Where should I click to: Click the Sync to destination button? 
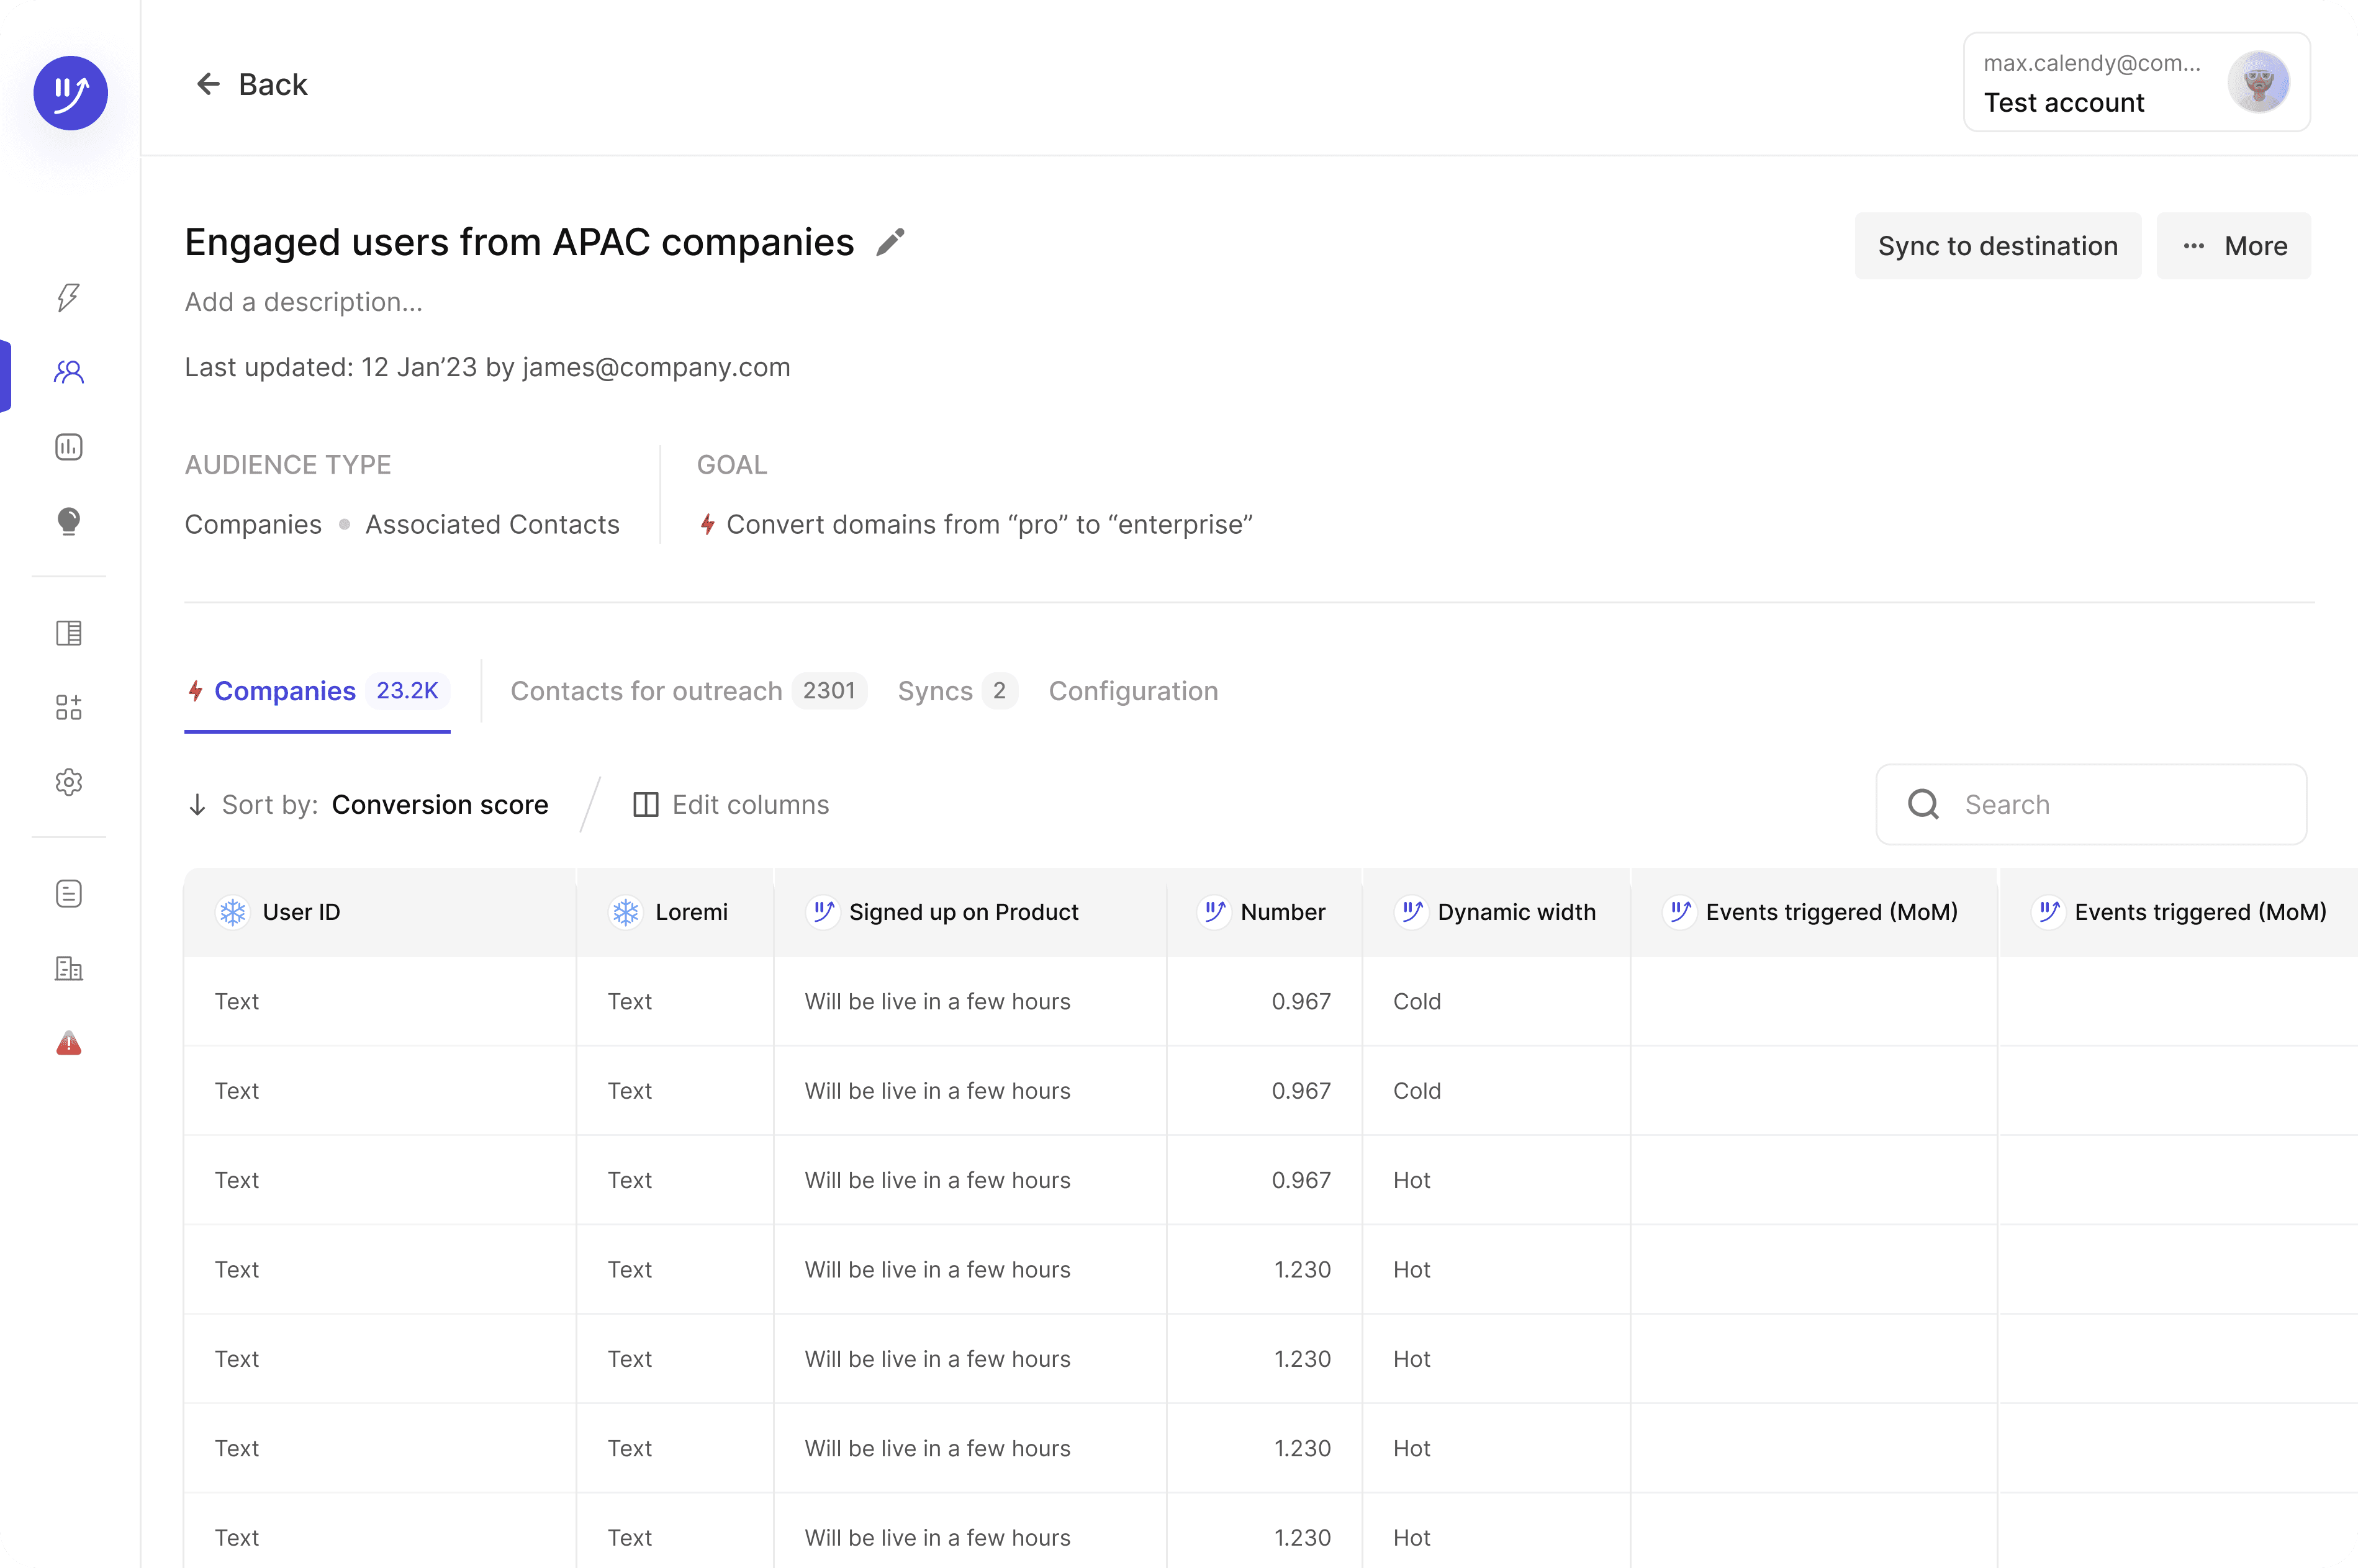point(1997,246)
